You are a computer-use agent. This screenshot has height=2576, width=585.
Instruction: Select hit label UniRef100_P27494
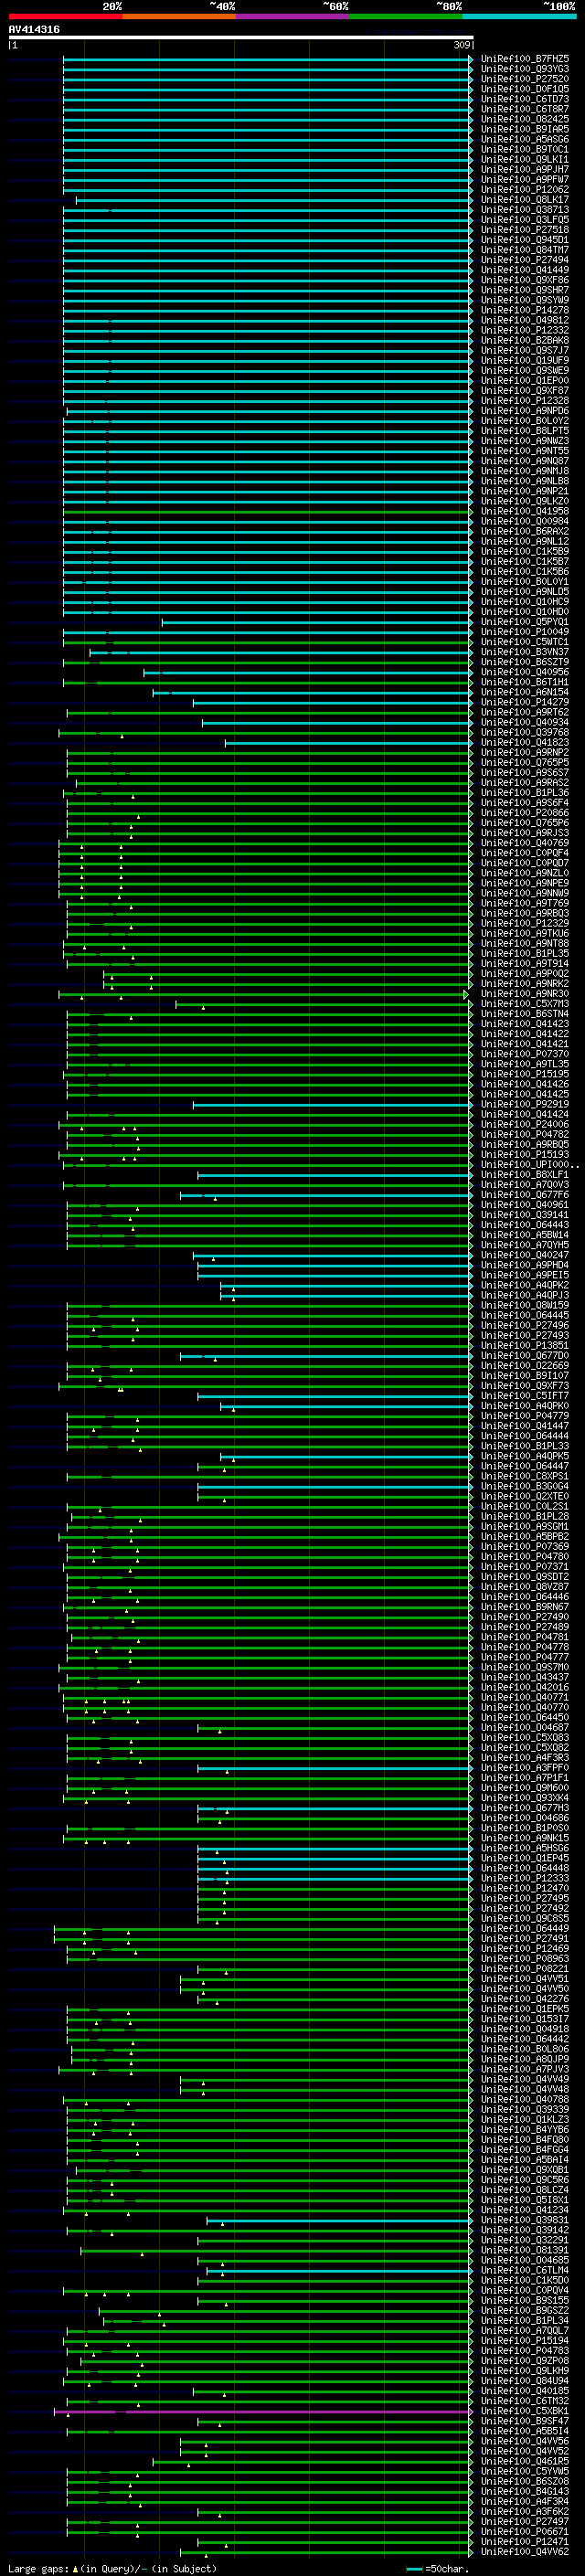click(525, 260)
